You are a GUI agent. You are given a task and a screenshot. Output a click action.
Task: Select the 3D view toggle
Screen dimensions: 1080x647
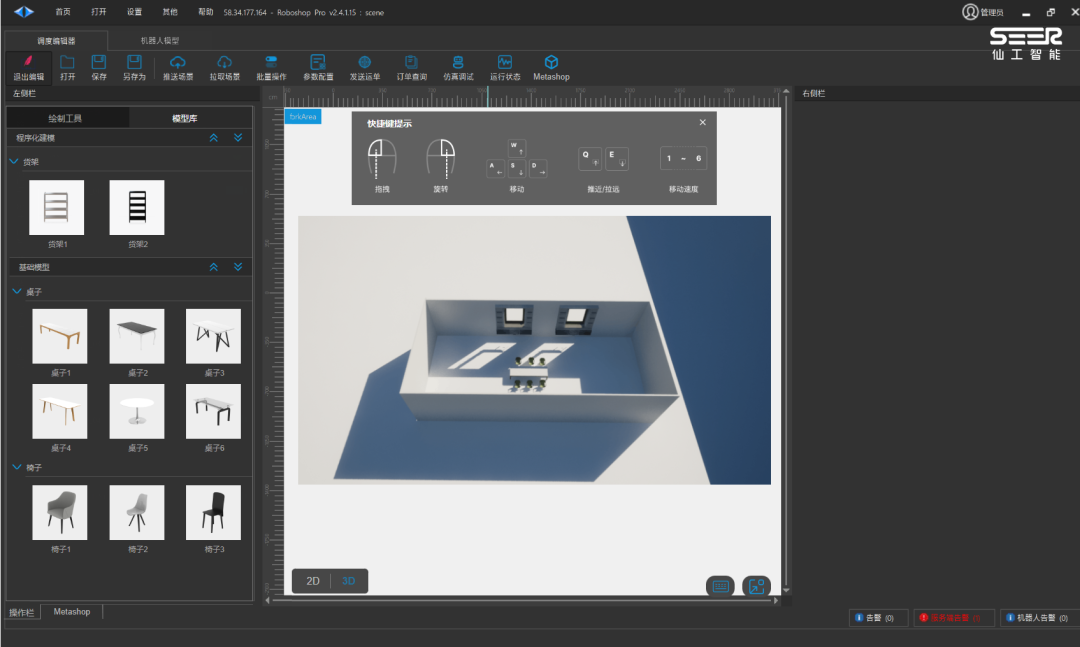348,581
